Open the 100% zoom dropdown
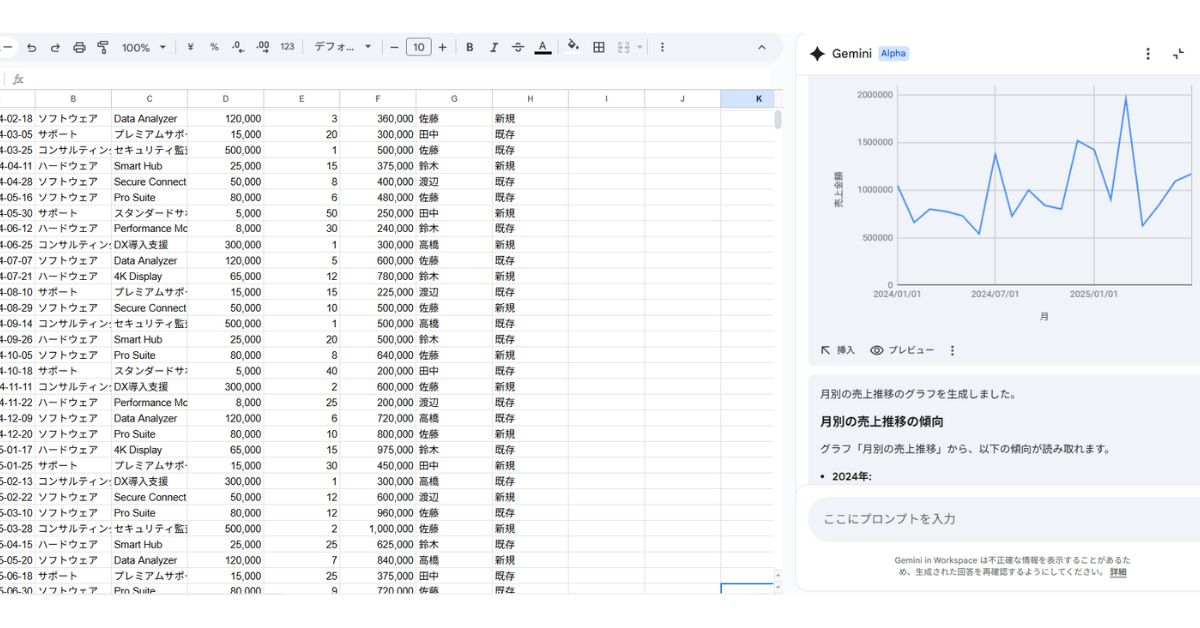 [144, 47]
